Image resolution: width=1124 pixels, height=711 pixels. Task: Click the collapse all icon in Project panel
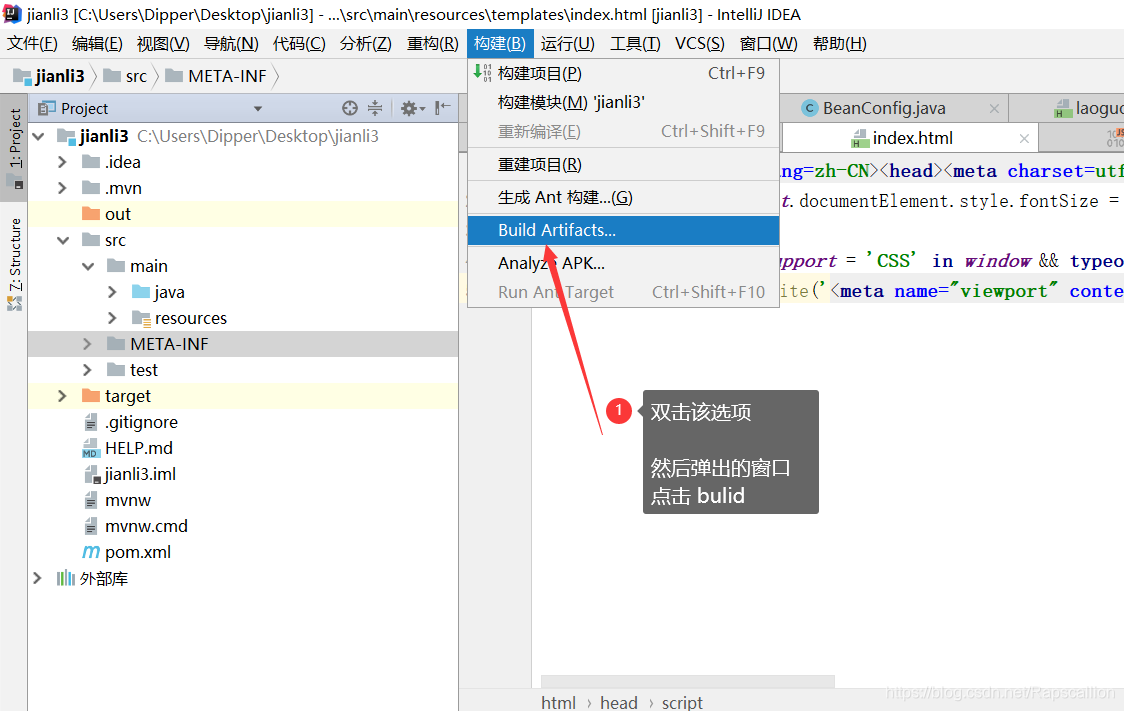(375, 108)
